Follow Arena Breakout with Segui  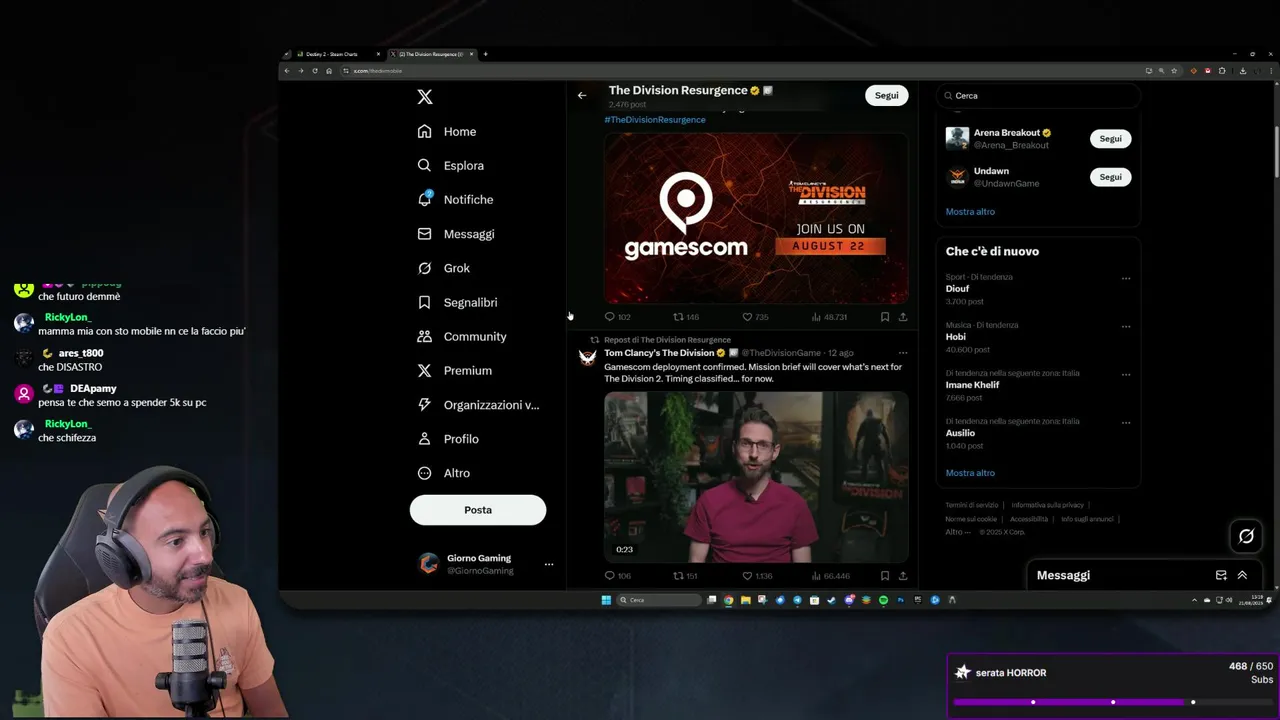pyautogui.click(x=1111, y=139)
